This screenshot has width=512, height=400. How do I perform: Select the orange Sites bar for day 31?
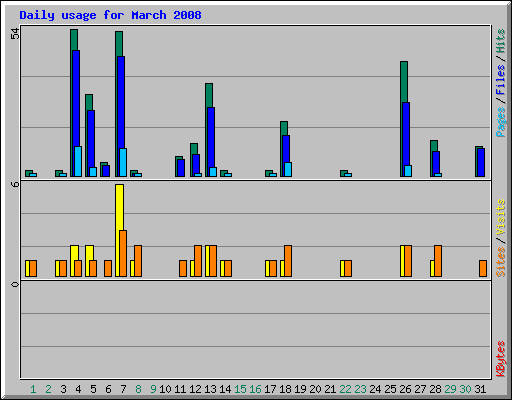(483, 269)
